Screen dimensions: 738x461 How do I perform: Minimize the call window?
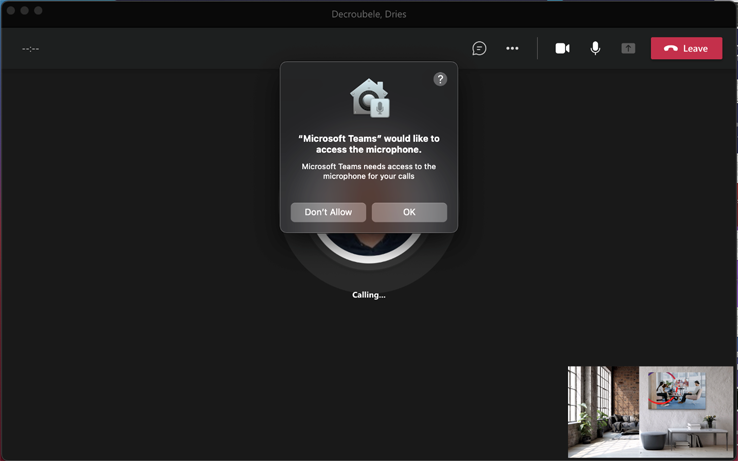[25, 11]
